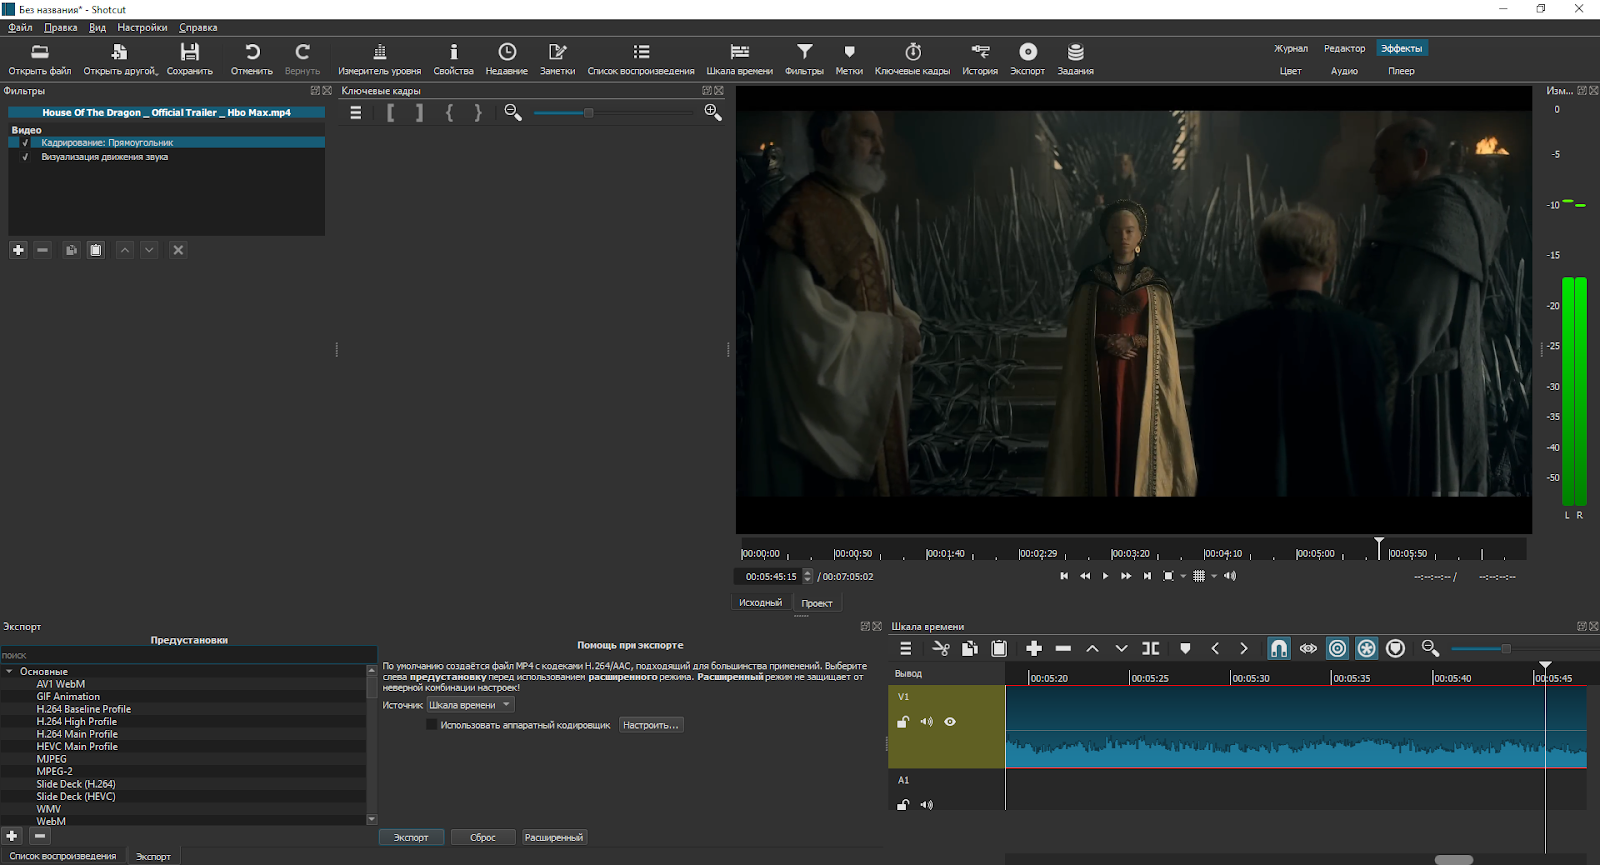Toggle scrub while dragging in timeline
Screen dimensions: 1600x865
(x=1308, y=648)
